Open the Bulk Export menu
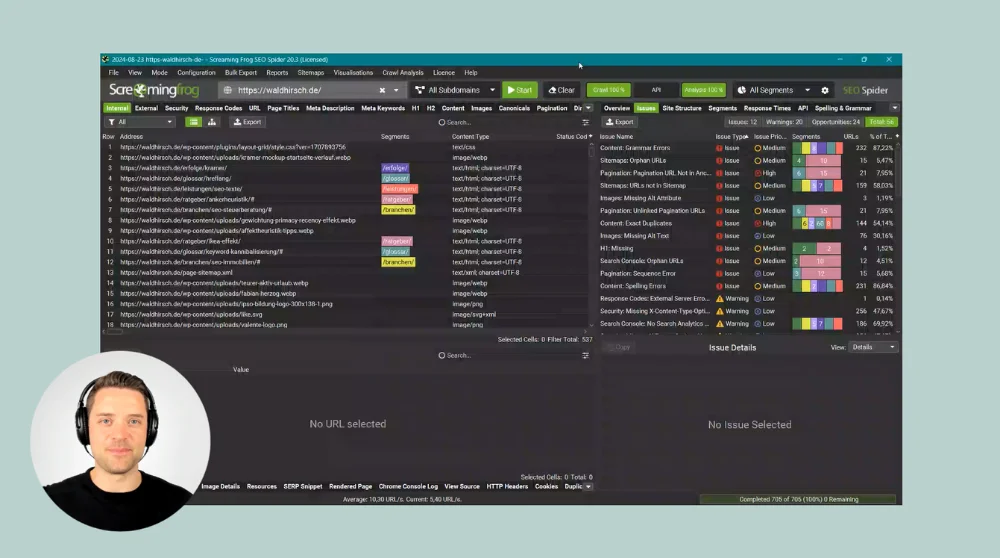1000x558 pixels. [240, 73]
